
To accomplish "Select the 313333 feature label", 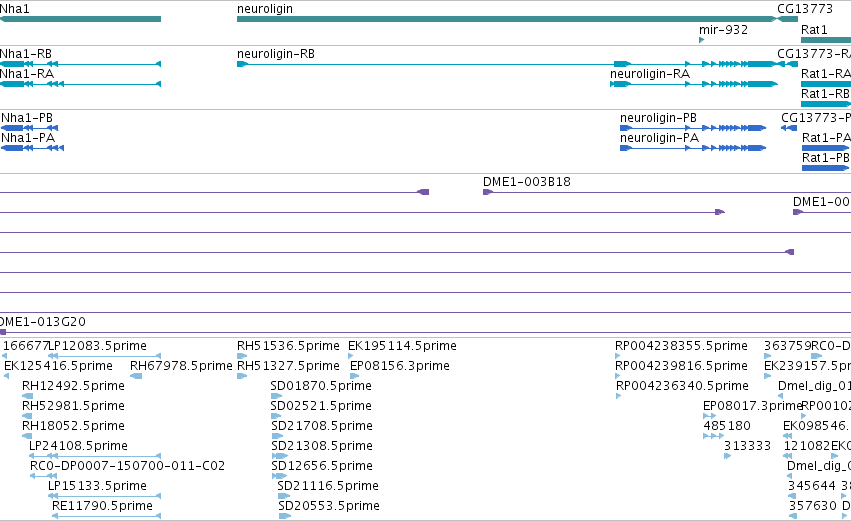I will coord(747,446).
